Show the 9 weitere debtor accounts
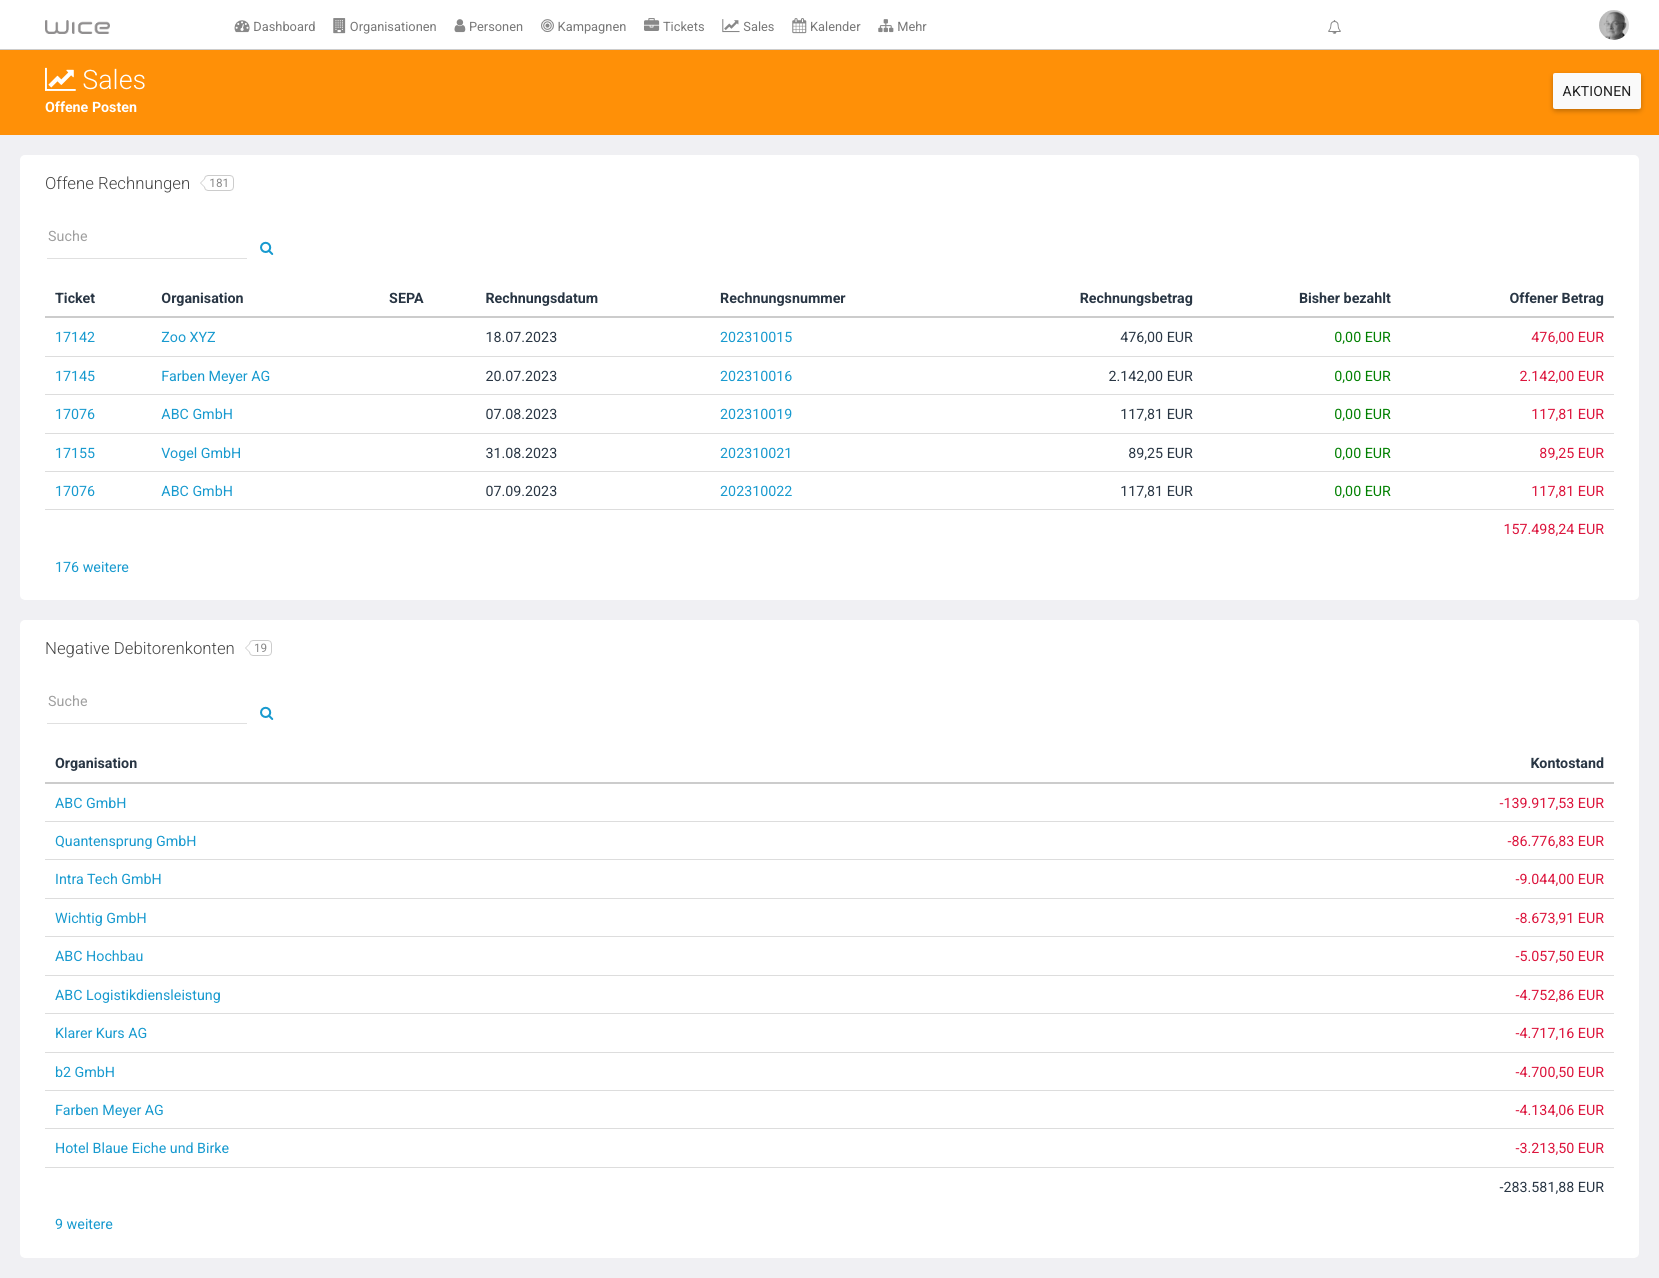 [x=84, y=1224]
